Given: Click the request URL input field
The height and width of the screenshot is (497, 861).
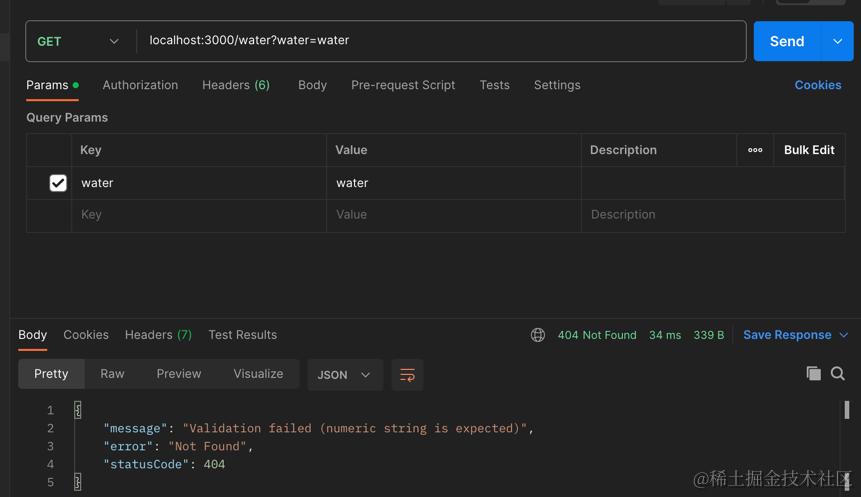Looking at the screenshot, I should tap(440, 41).
